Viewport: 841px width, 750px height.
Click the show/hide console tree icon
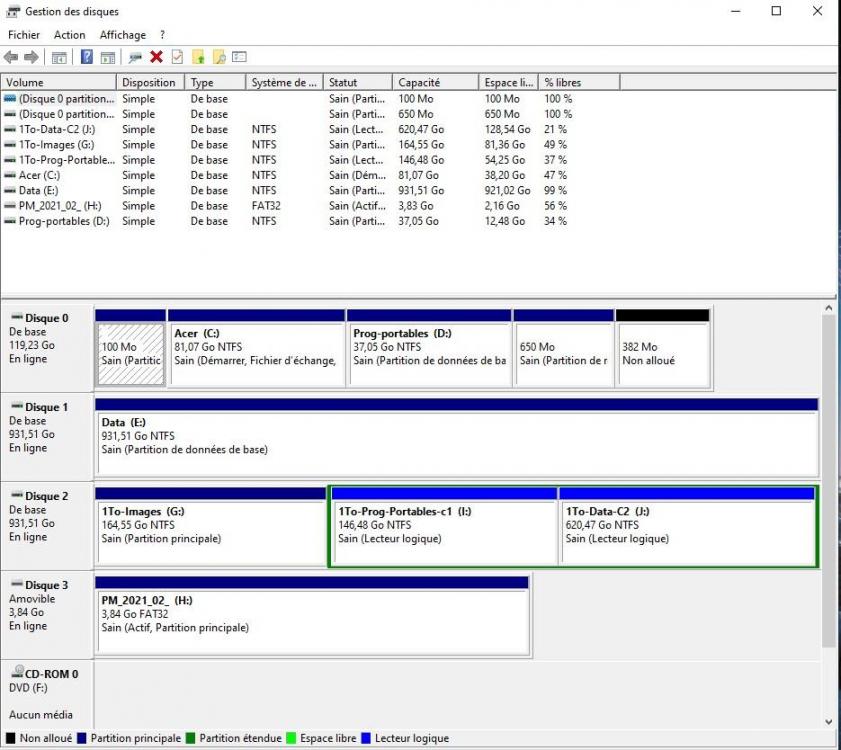coord(60,57)
